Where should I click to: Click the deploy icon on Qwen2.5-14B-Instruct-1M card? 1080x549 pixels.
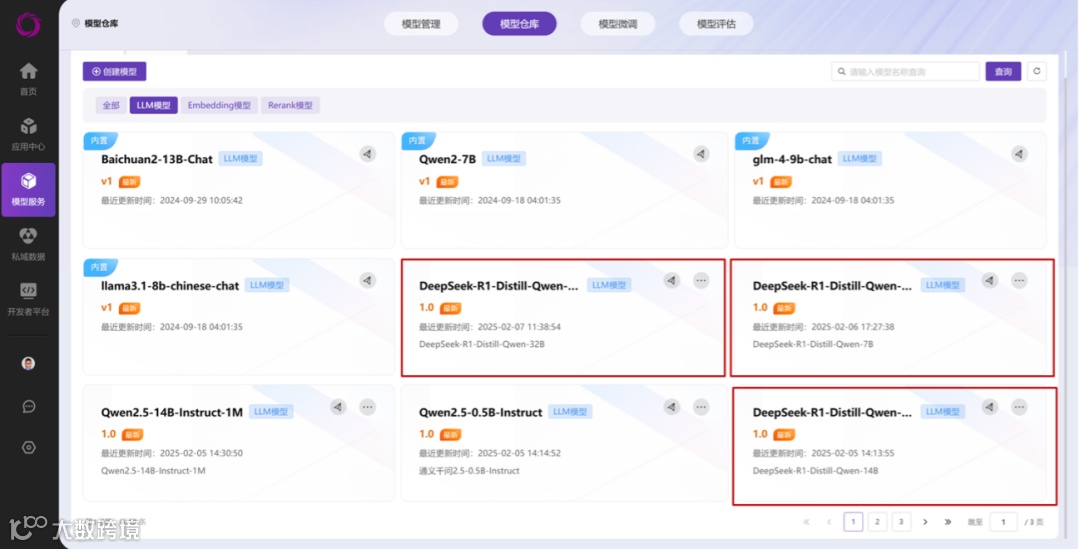[x=338, y=407]
